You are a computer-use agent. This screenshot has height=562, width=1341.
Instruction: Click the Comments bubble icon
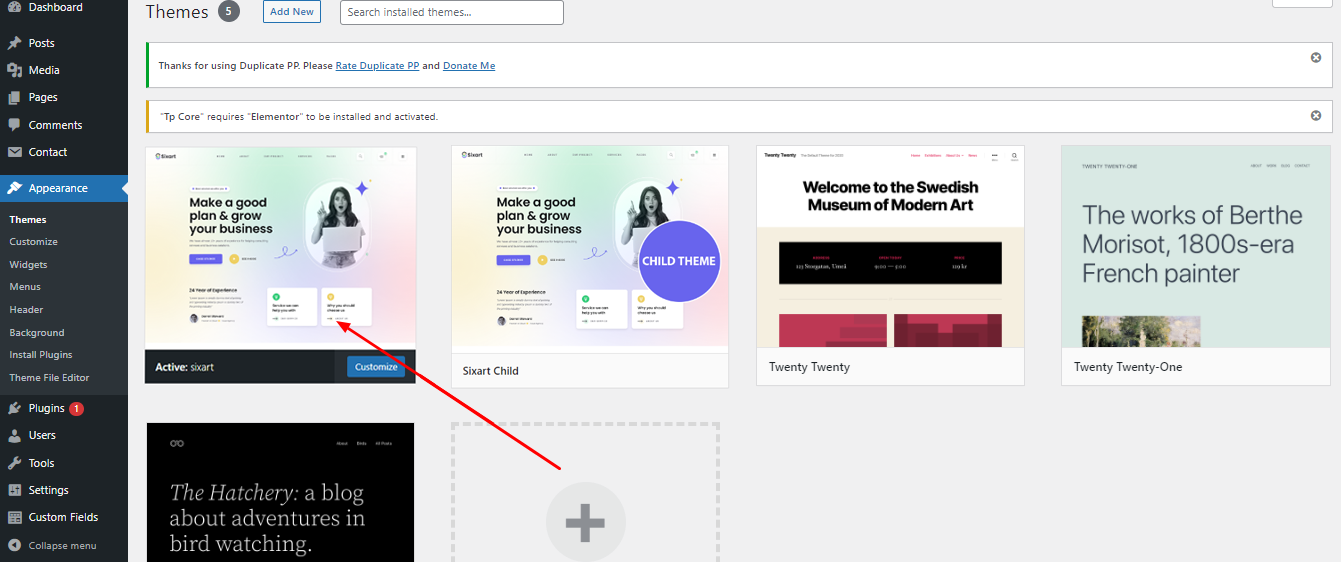[14, 125]
